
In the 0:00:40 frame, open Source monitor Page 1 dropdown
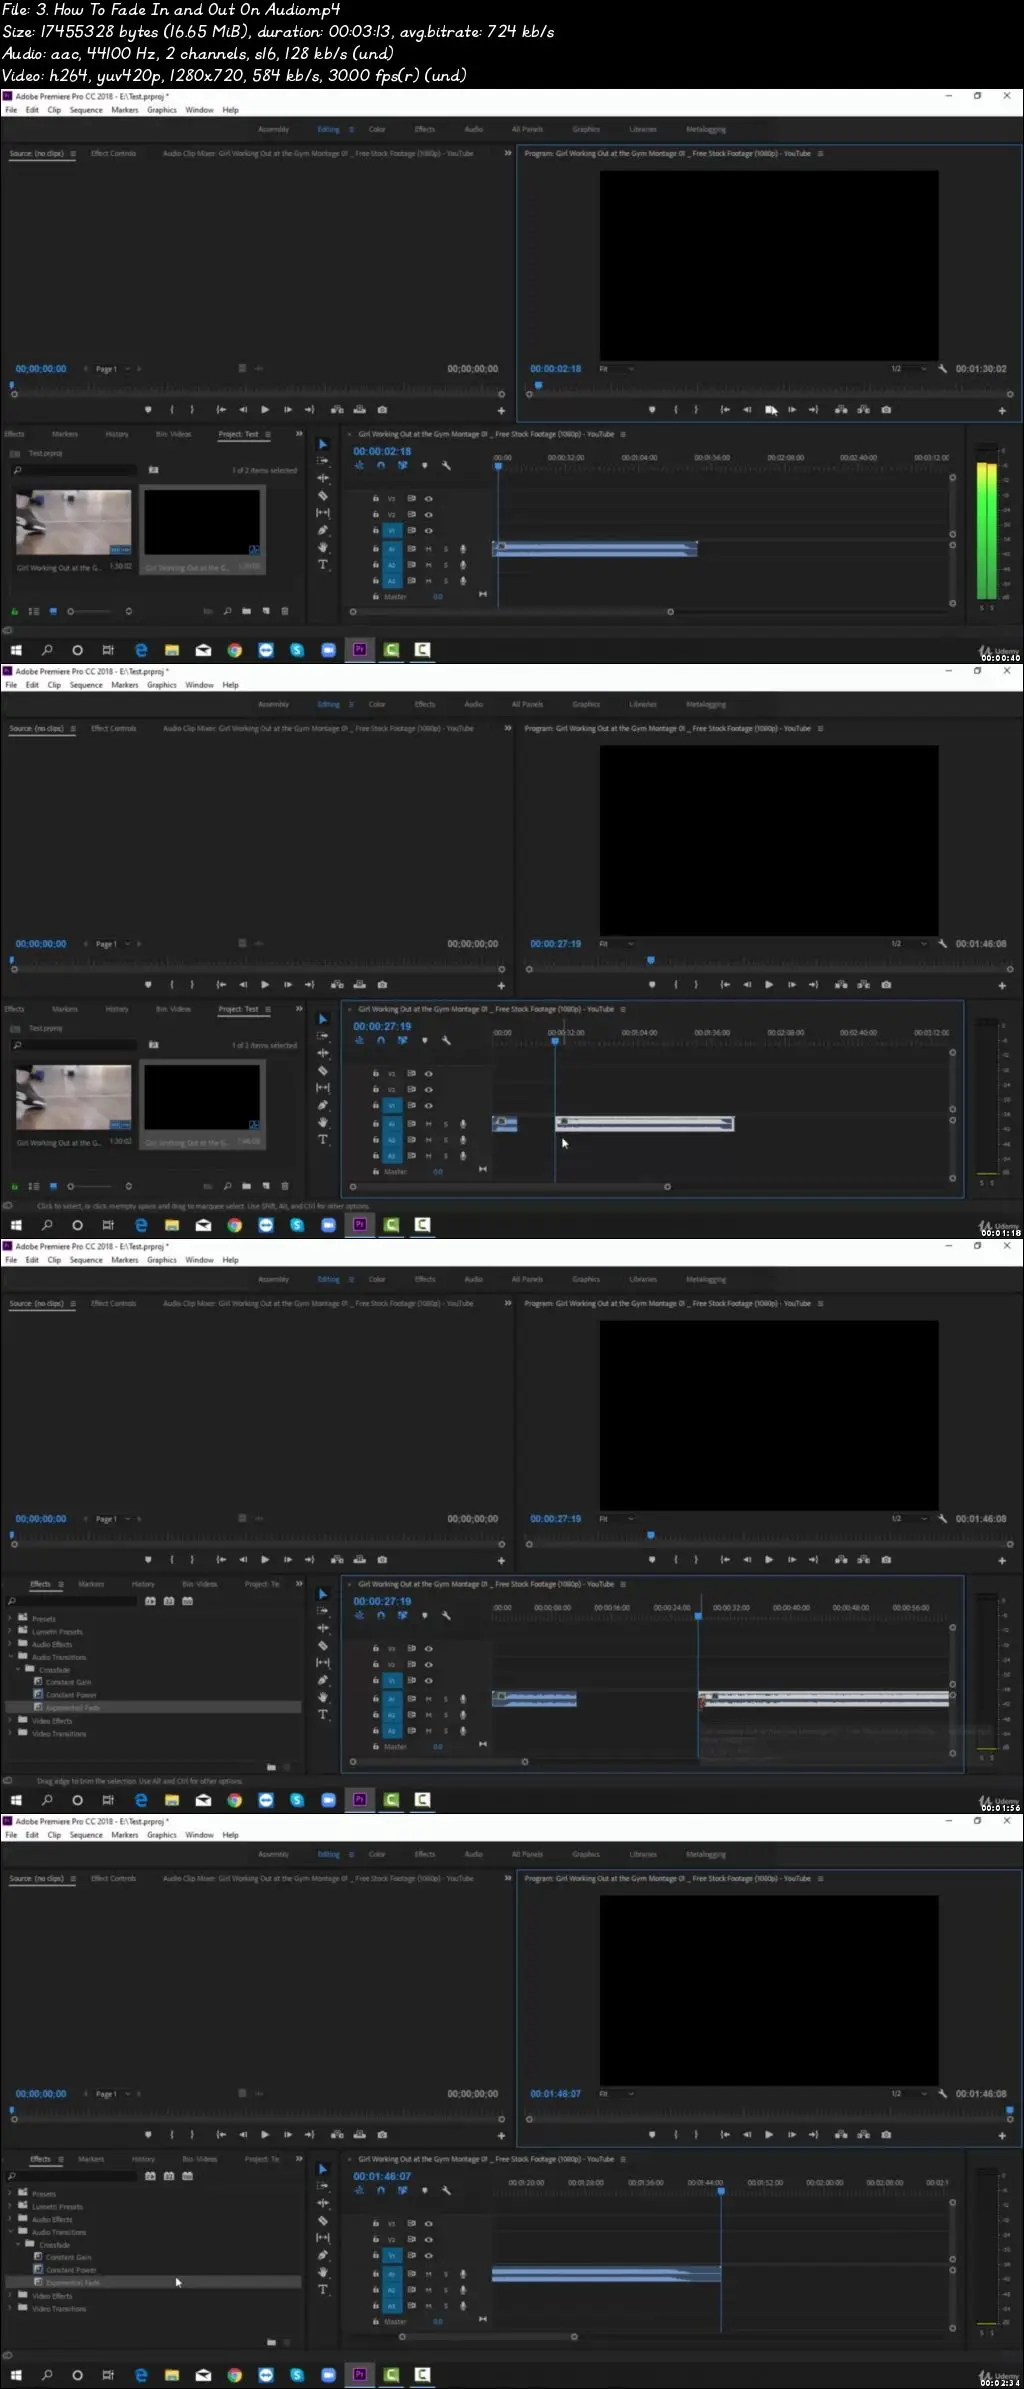tap(112, 369)
